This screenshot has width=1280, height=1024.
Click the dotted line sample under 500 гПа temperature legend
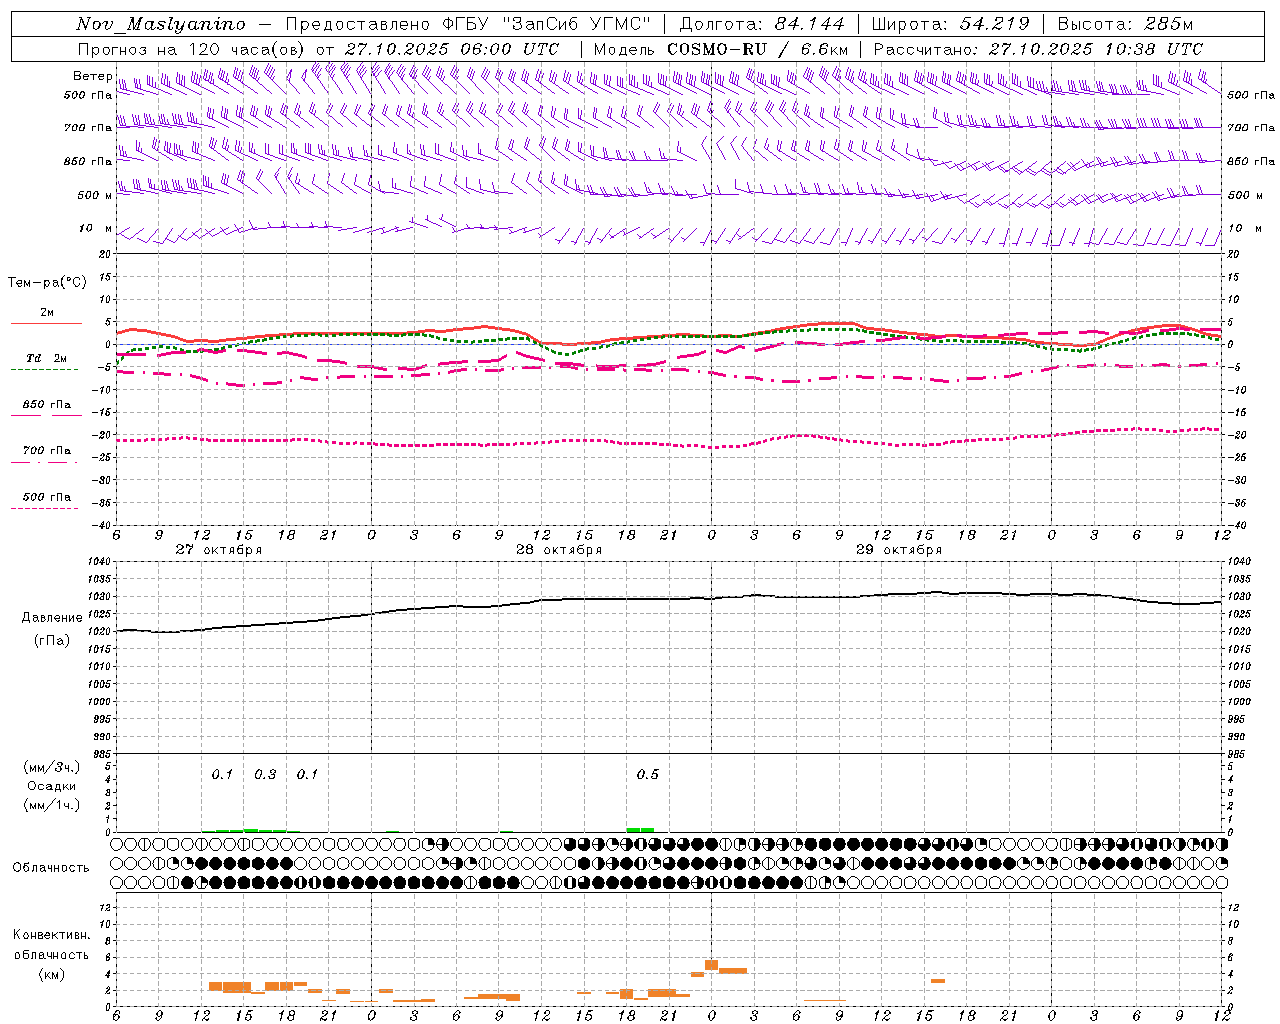point(44,508)
